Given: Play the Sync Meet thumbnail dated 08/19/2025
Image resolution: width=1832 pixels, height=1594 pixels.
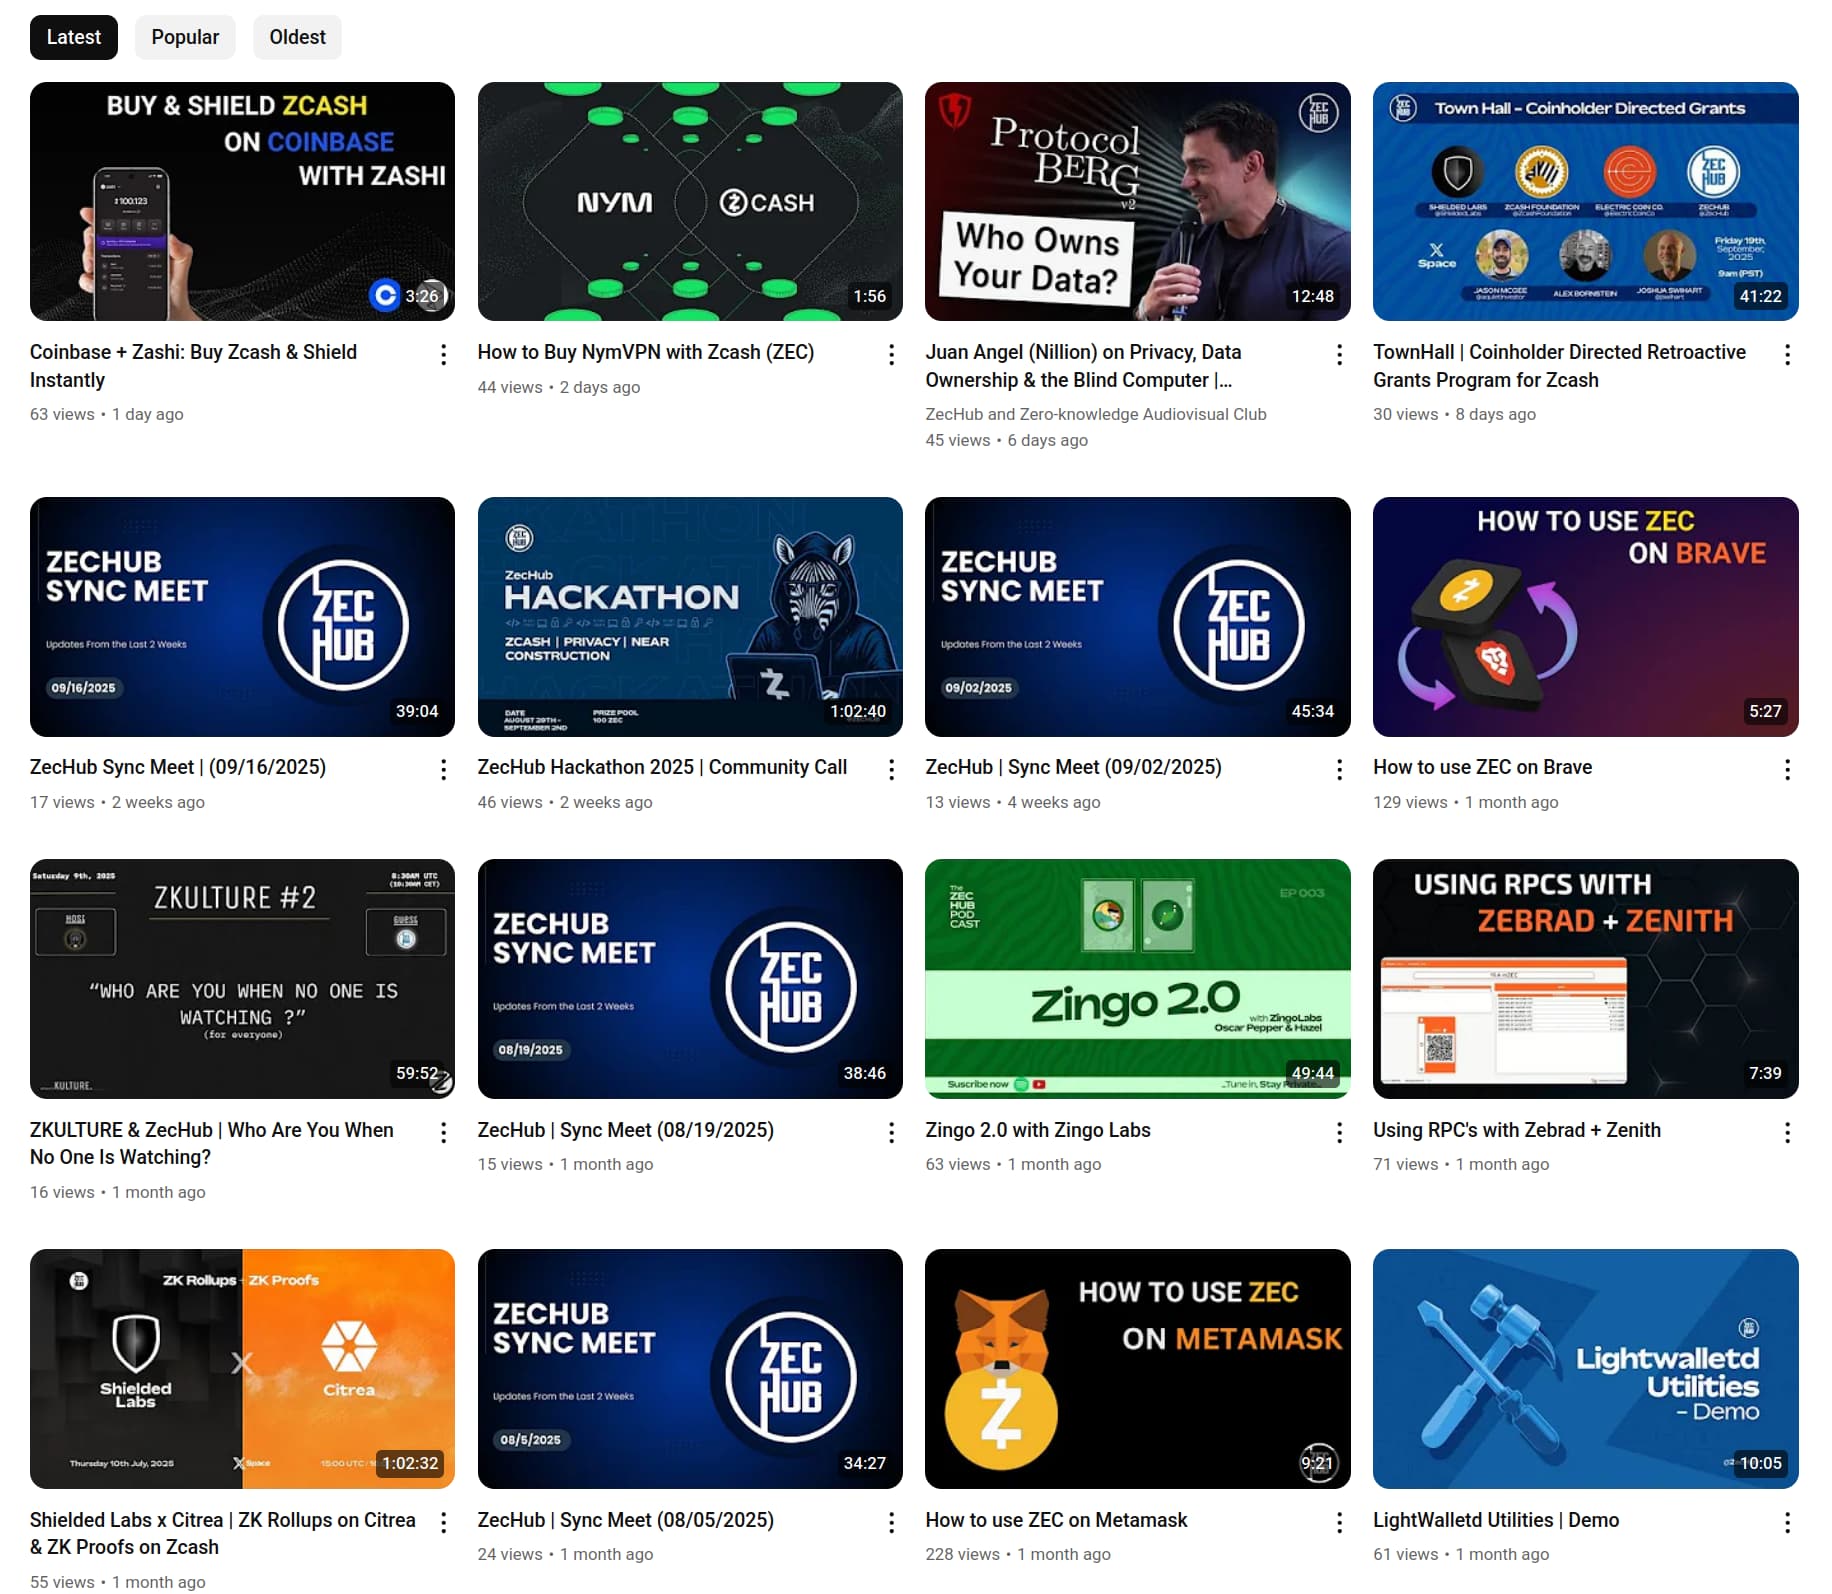Looking at the screenshot, I should (690, 979).
